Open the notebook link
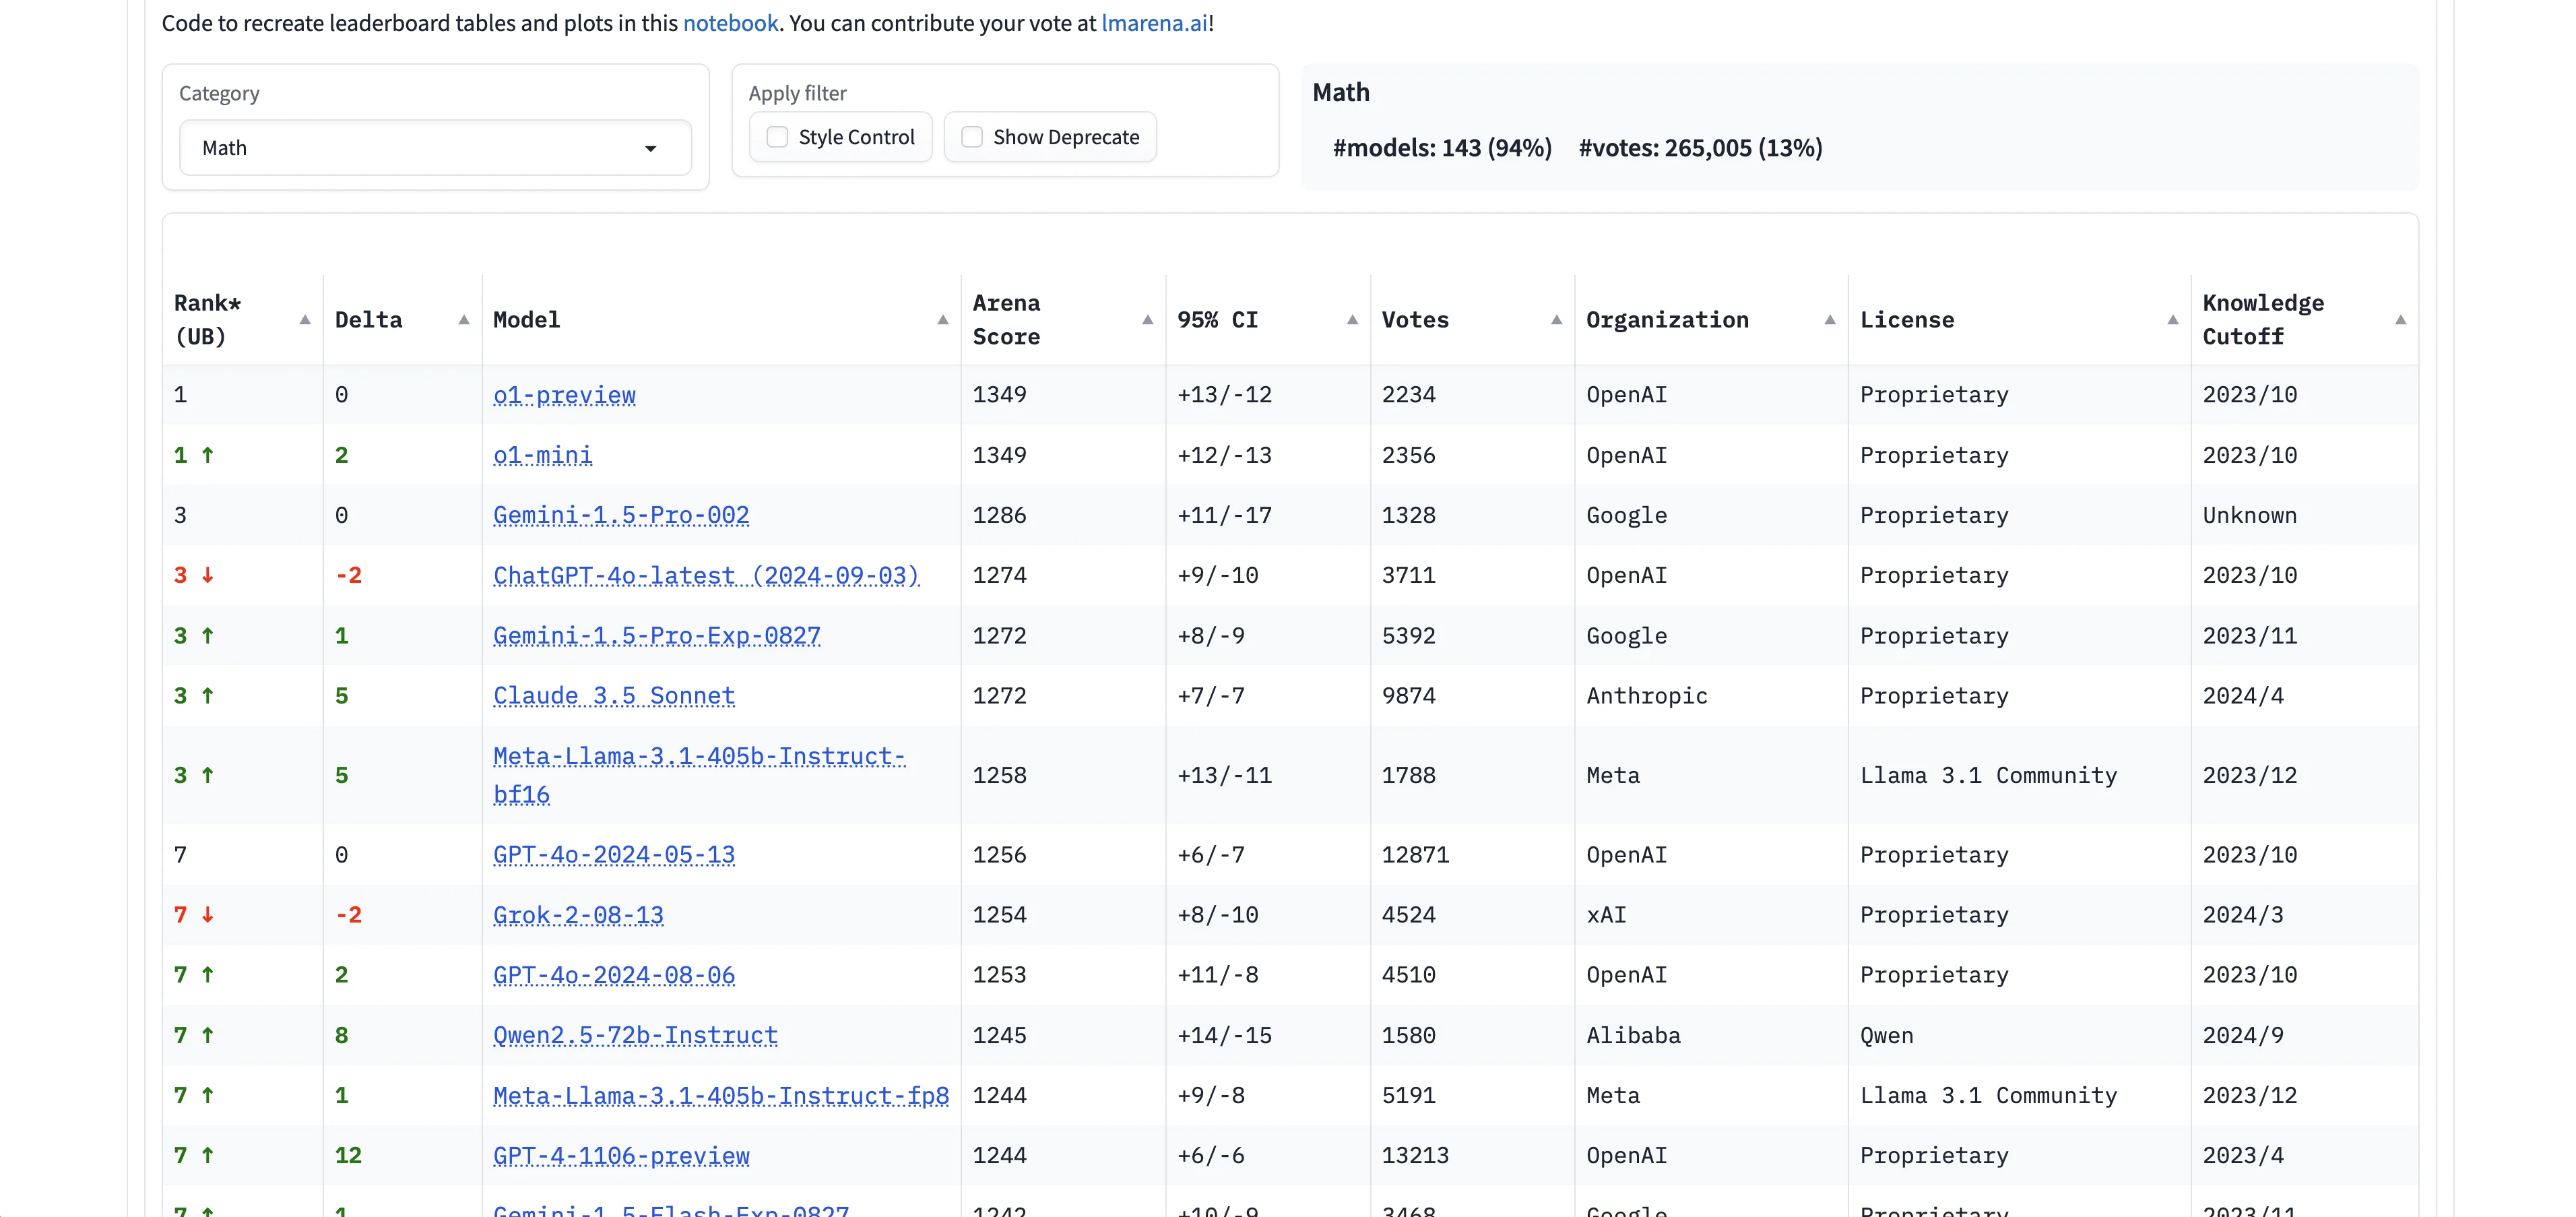Viewport: 2576px width, 1217px height. [730, 23]
